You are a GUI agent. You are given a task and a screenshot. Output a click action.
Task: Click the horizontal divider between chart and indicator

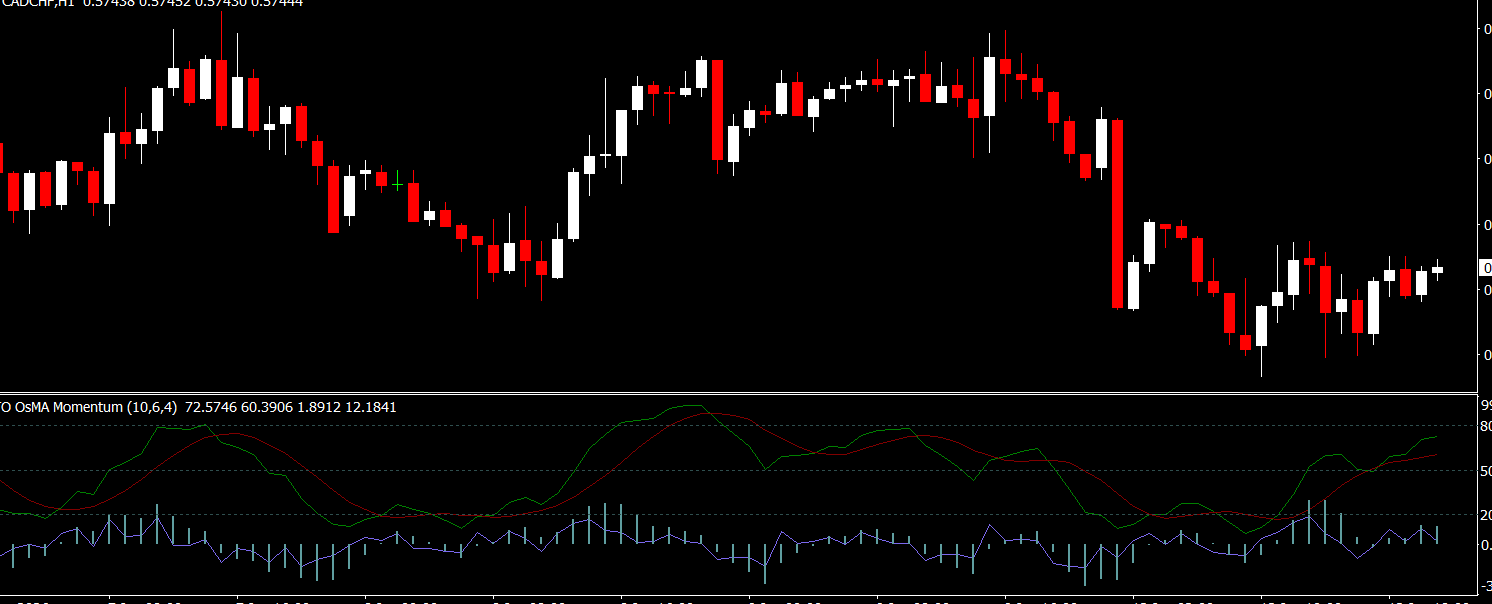coord(738,393)
